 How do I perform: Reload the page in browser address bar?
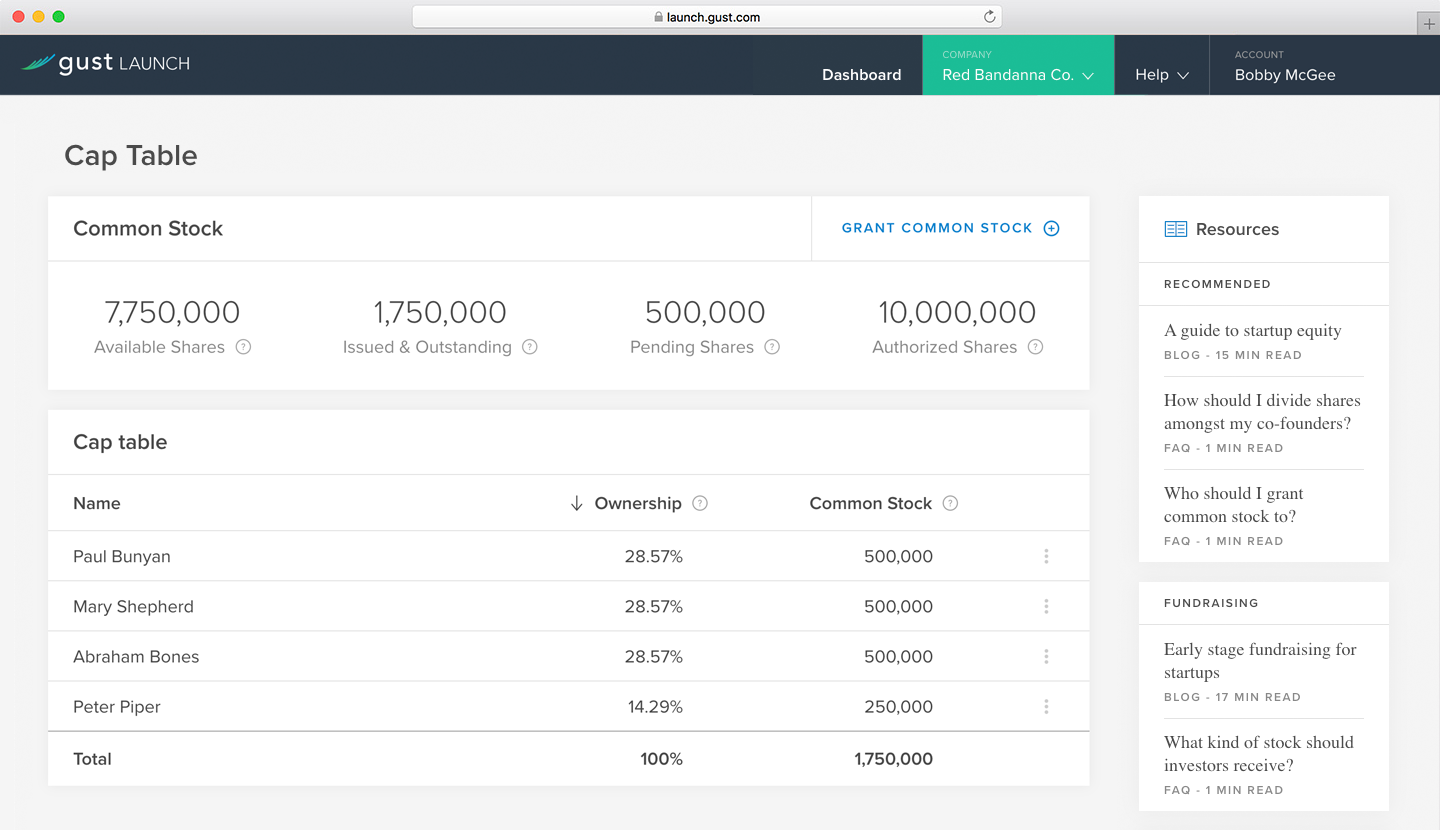click(989, 17)
